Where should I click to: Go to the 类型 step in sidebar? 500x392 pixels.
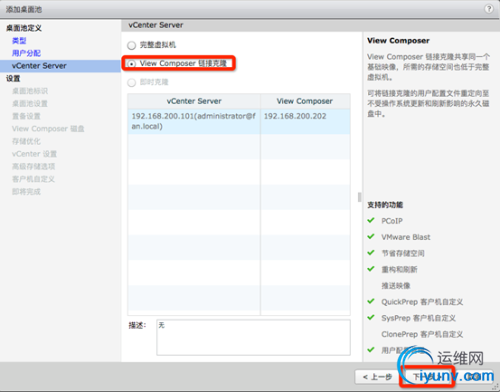coord(19,41)
